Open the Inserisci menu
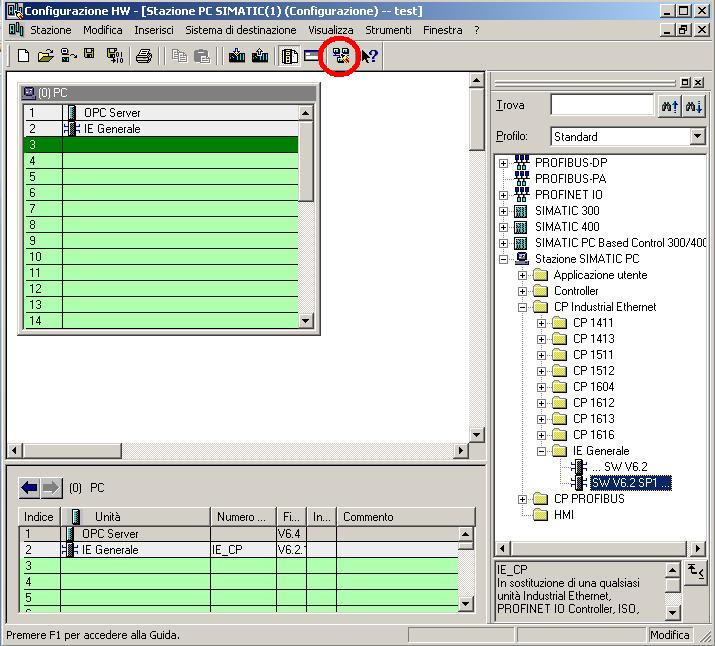715x646 pixels. tap(154, 30)
